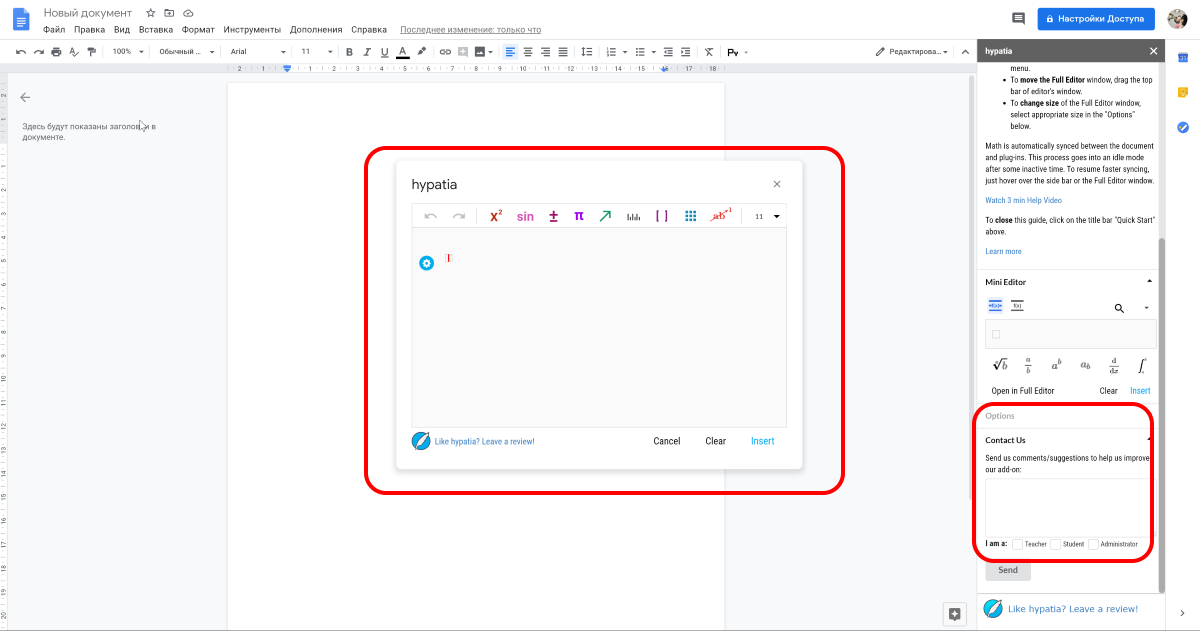The height and width of the screenshot is (631, 1200).
Task: Click Insert in hypatia dialog
Action: pos(762,441)
